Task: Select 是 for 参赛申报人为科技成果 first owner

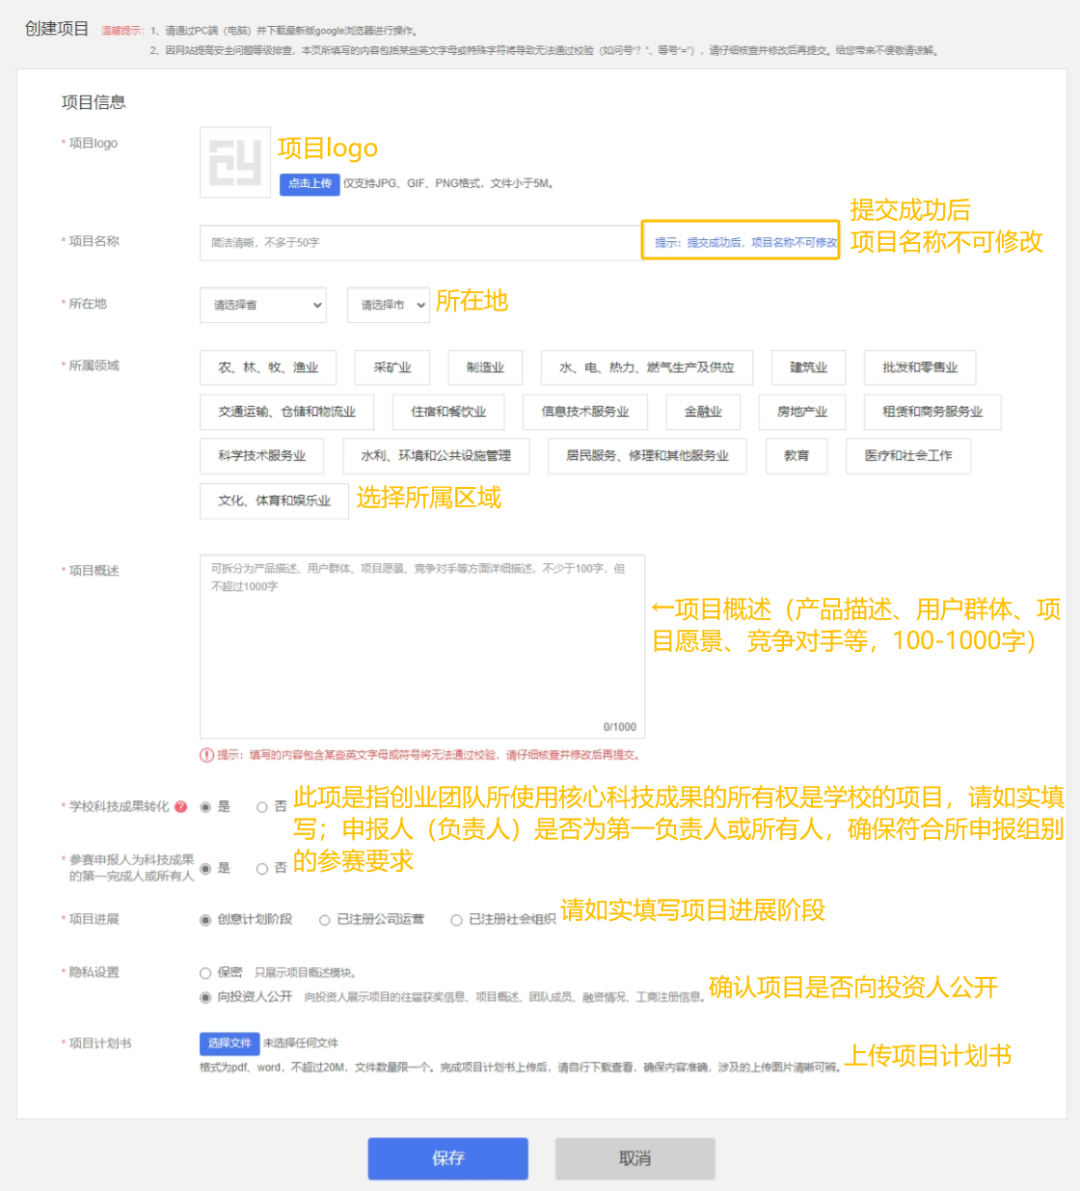Action: pos(206,868)
